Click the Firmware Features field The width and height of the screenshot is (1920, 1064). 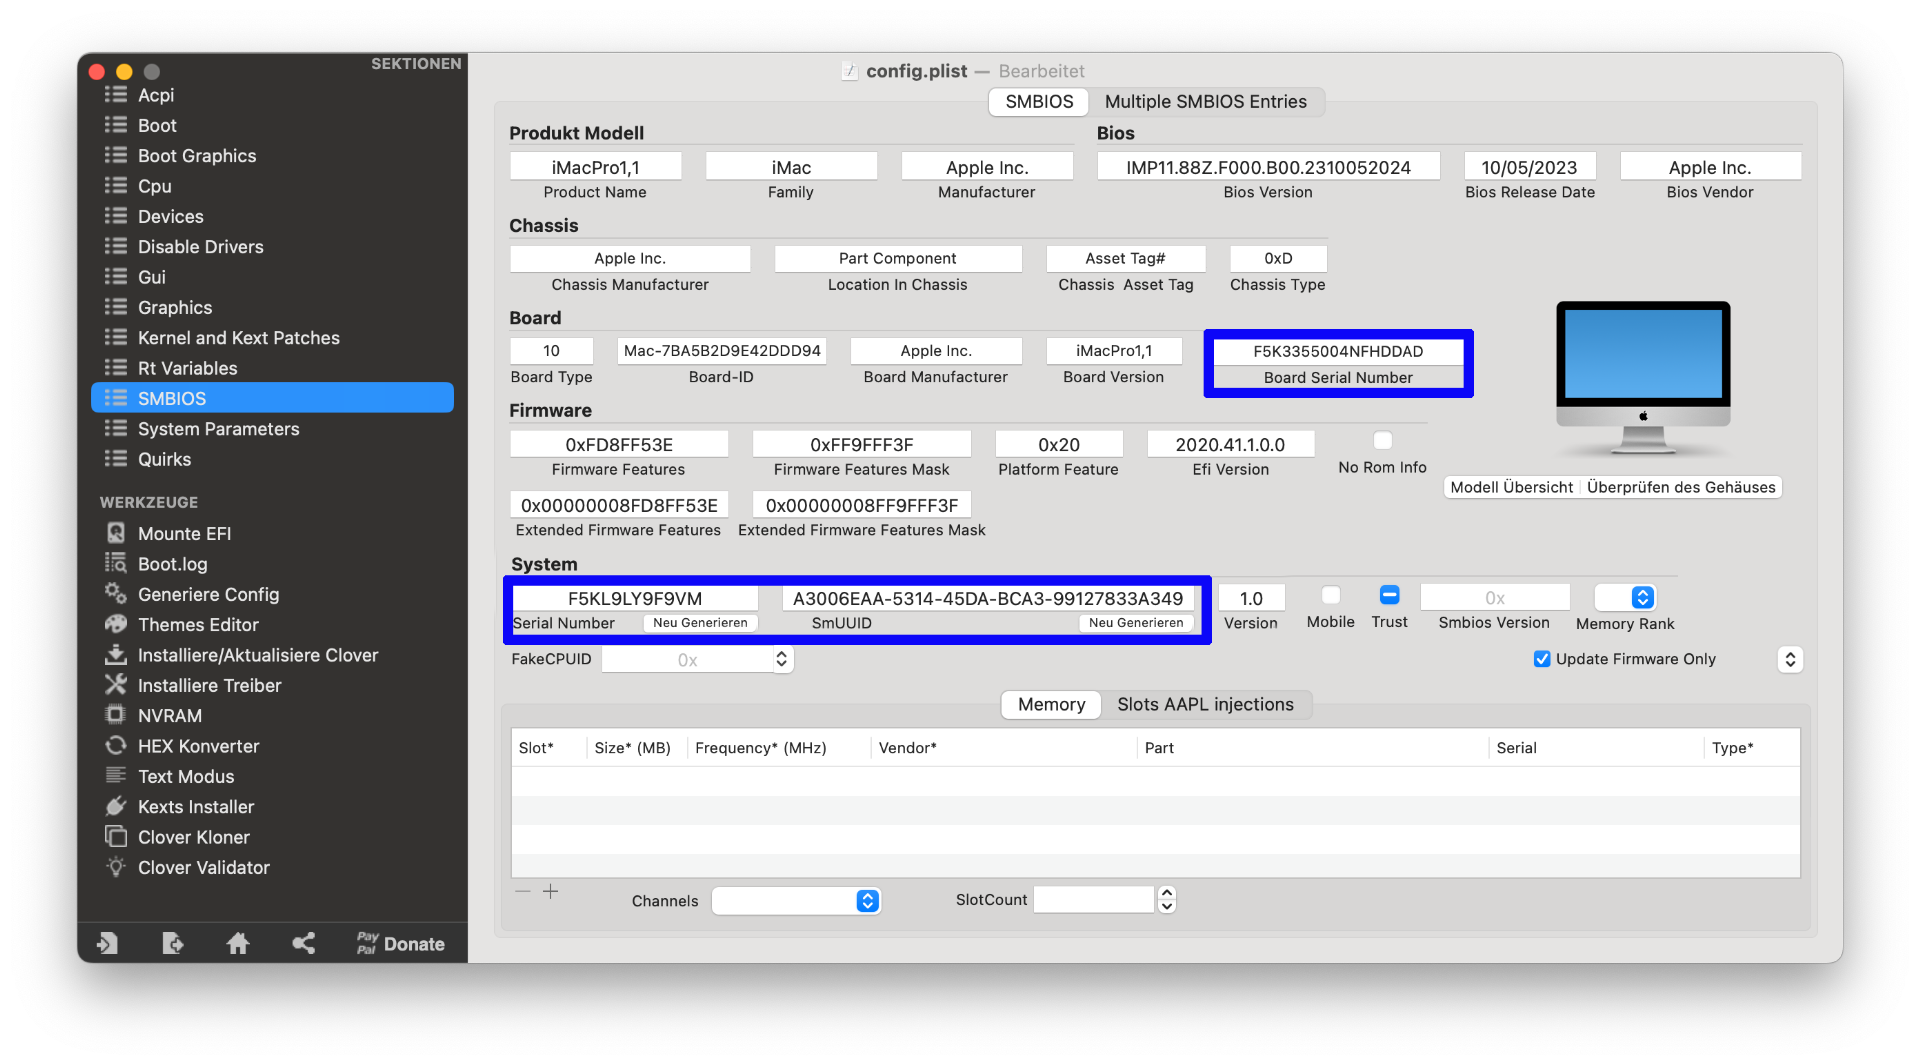tap(619, 444)
